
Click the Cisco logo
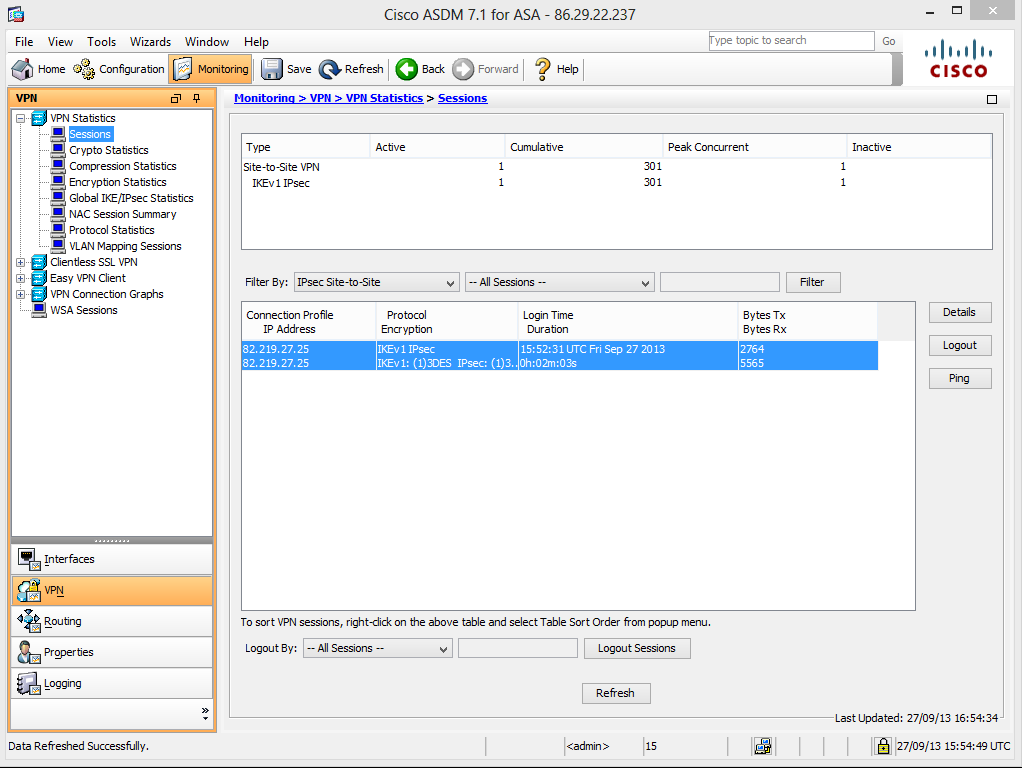[958, 59]
